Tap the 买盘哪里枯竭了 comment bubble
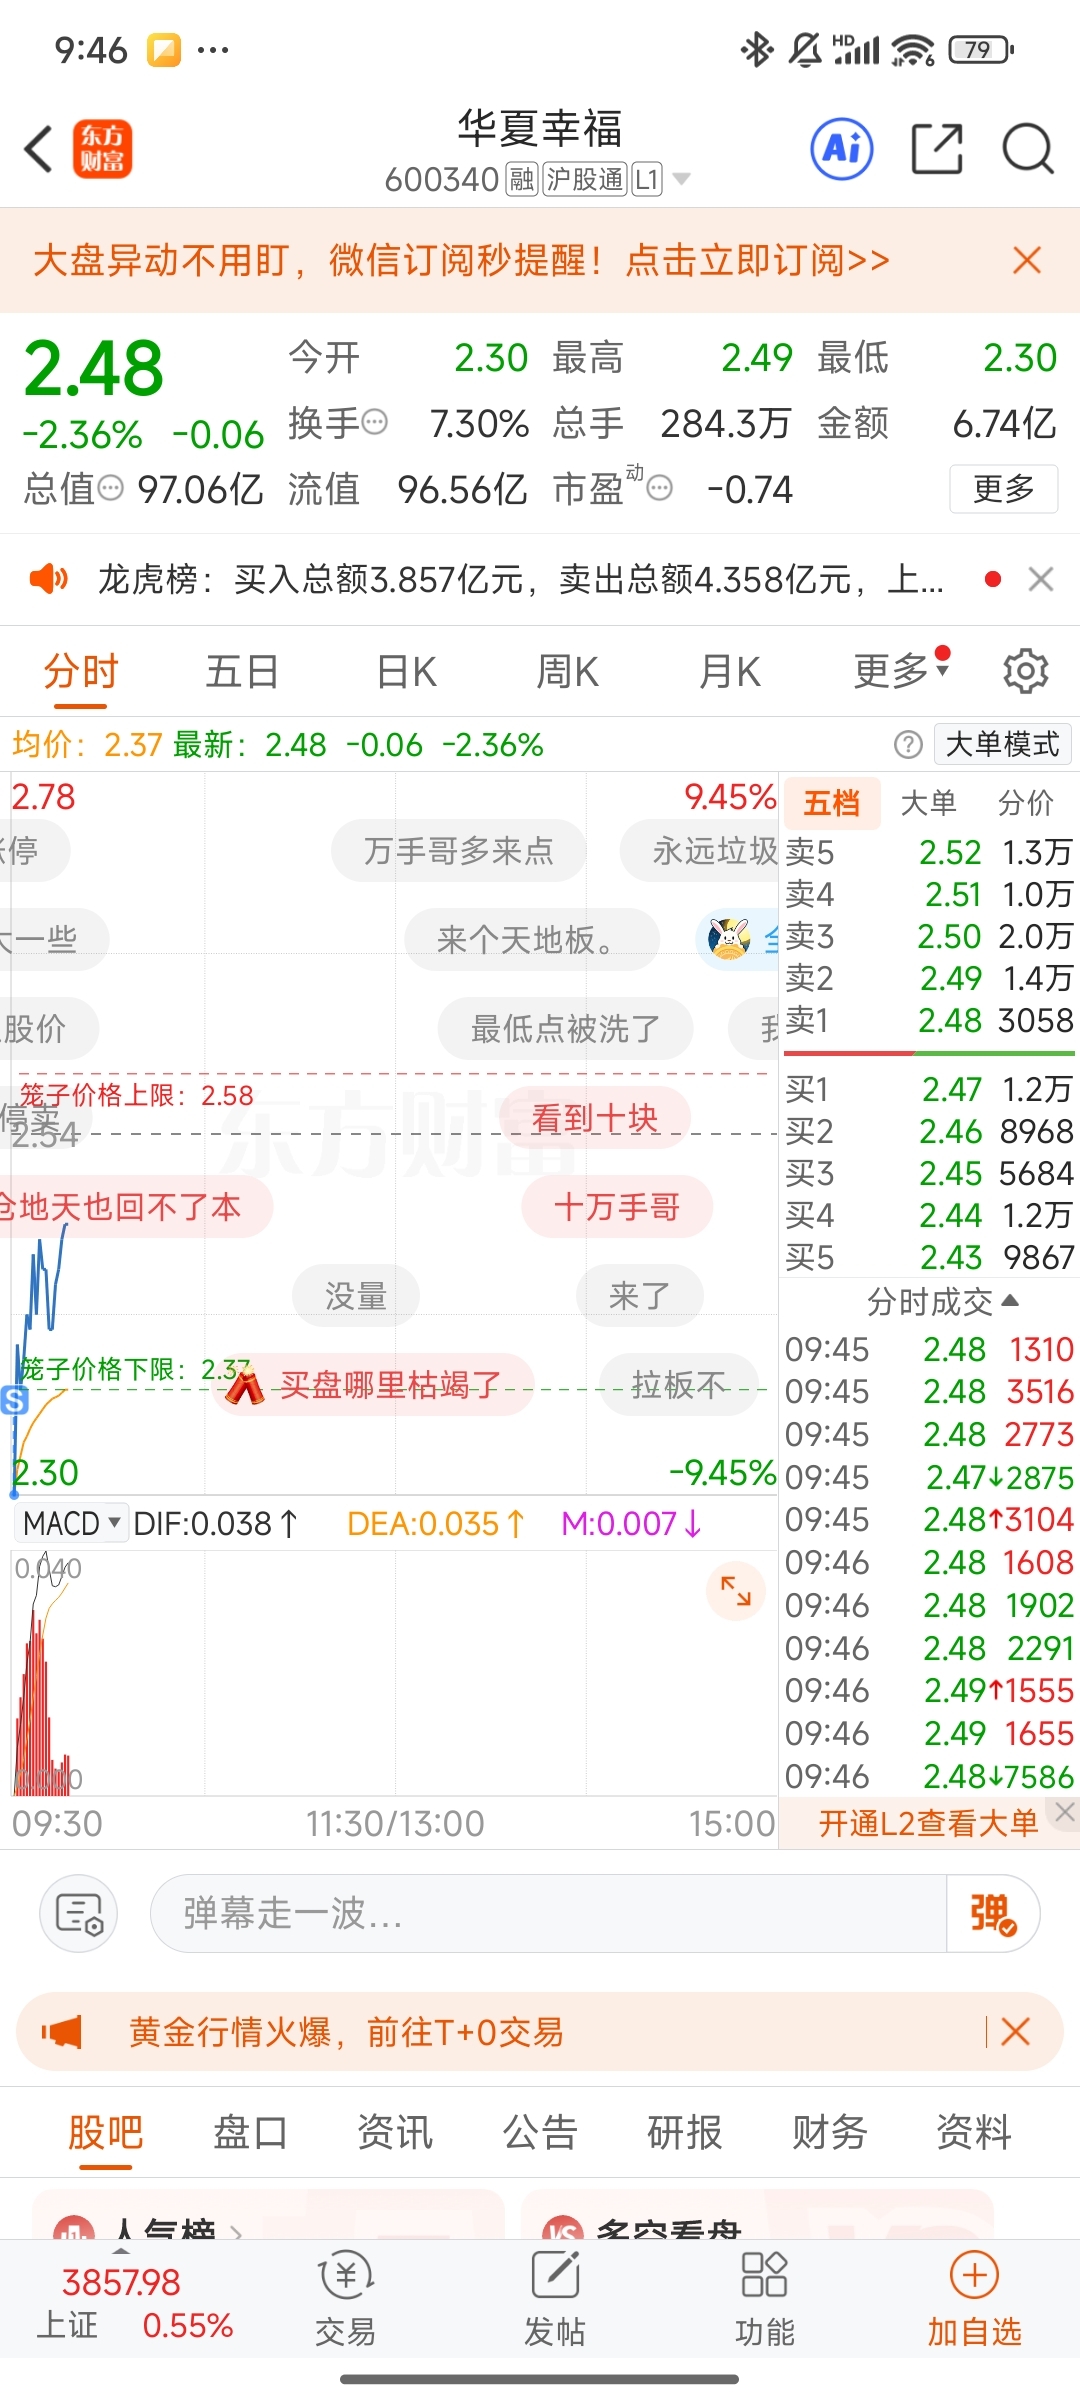The width and height of the screenshot is (1080, 2400). tap(374, 1384)
